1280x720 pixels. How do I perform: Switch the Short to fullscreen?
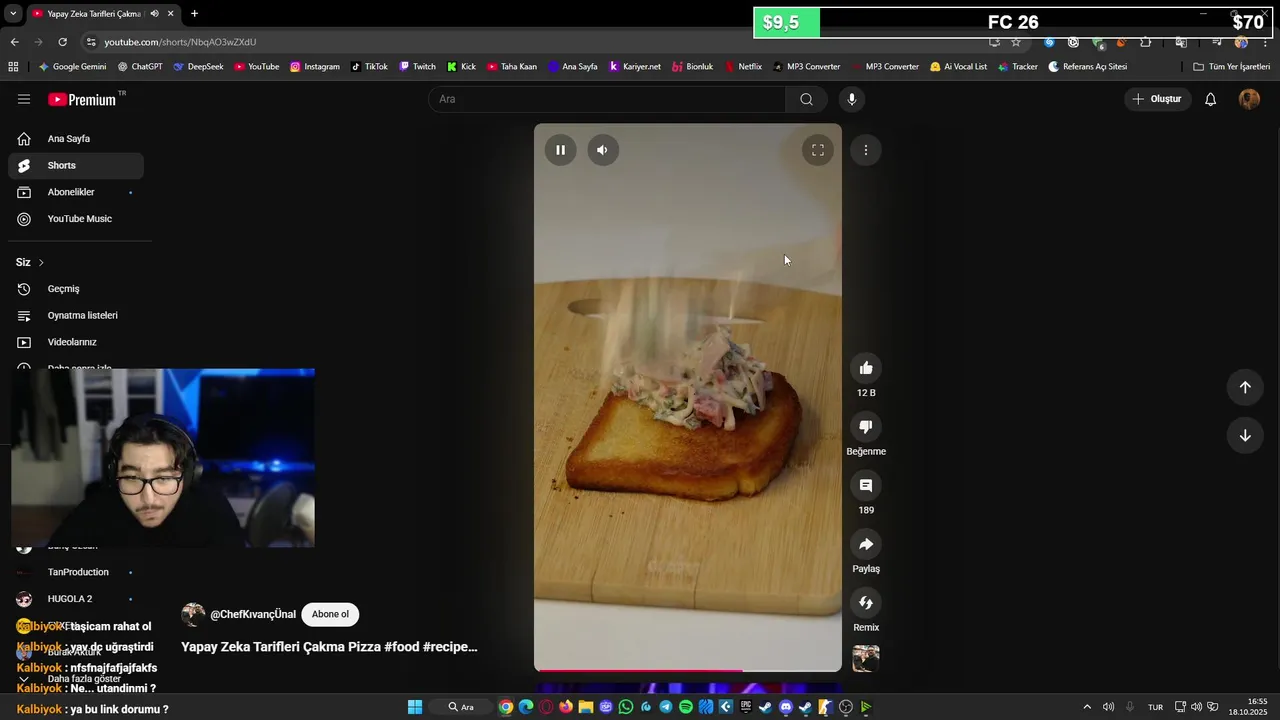click(817, 150)
